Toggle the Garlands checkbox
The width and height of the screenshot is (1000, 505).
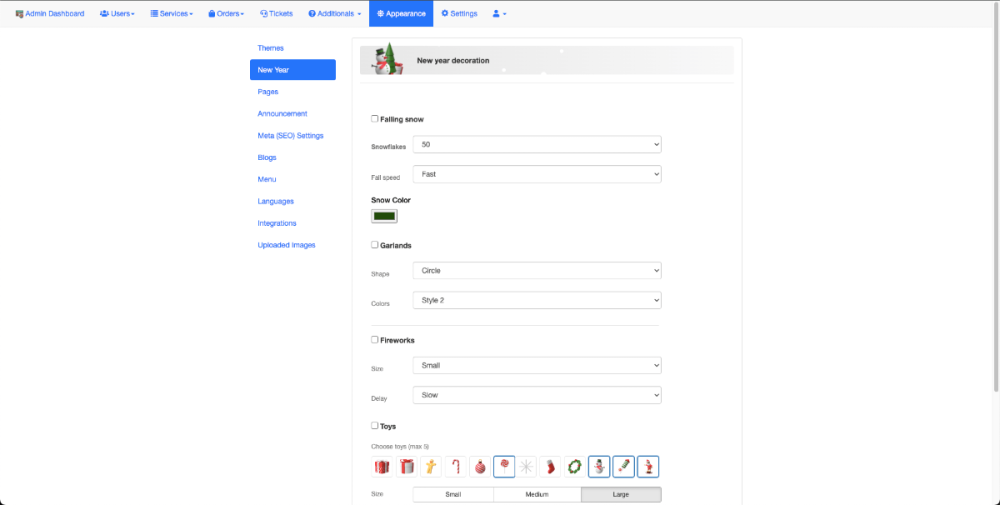pyautogui.click(x=375, y=244)
